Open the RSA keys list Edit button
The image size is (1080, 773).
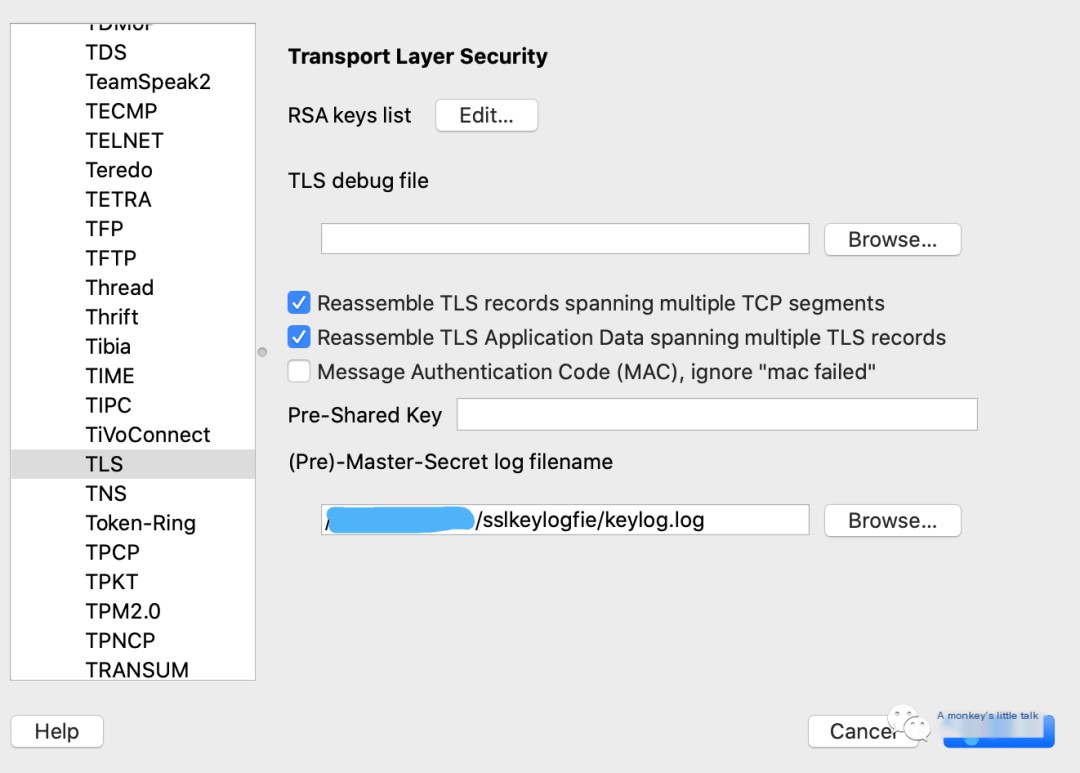[x=486, y=115]
